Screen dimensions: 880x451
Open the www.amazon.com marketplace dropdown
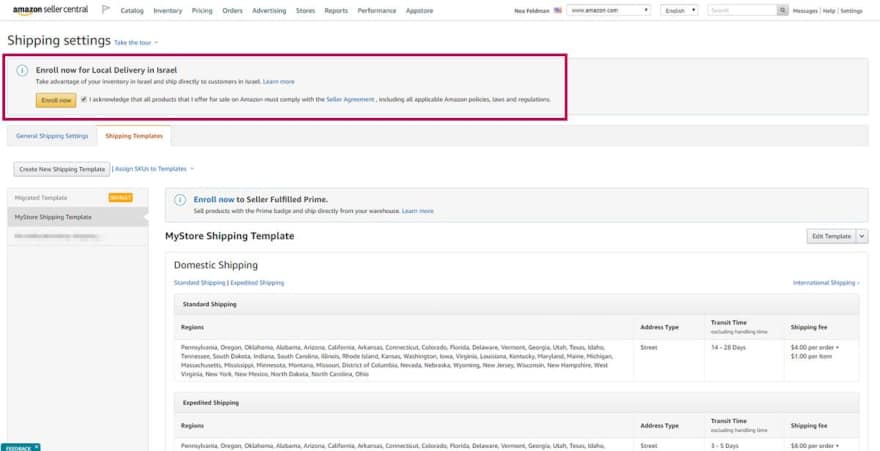608,10
